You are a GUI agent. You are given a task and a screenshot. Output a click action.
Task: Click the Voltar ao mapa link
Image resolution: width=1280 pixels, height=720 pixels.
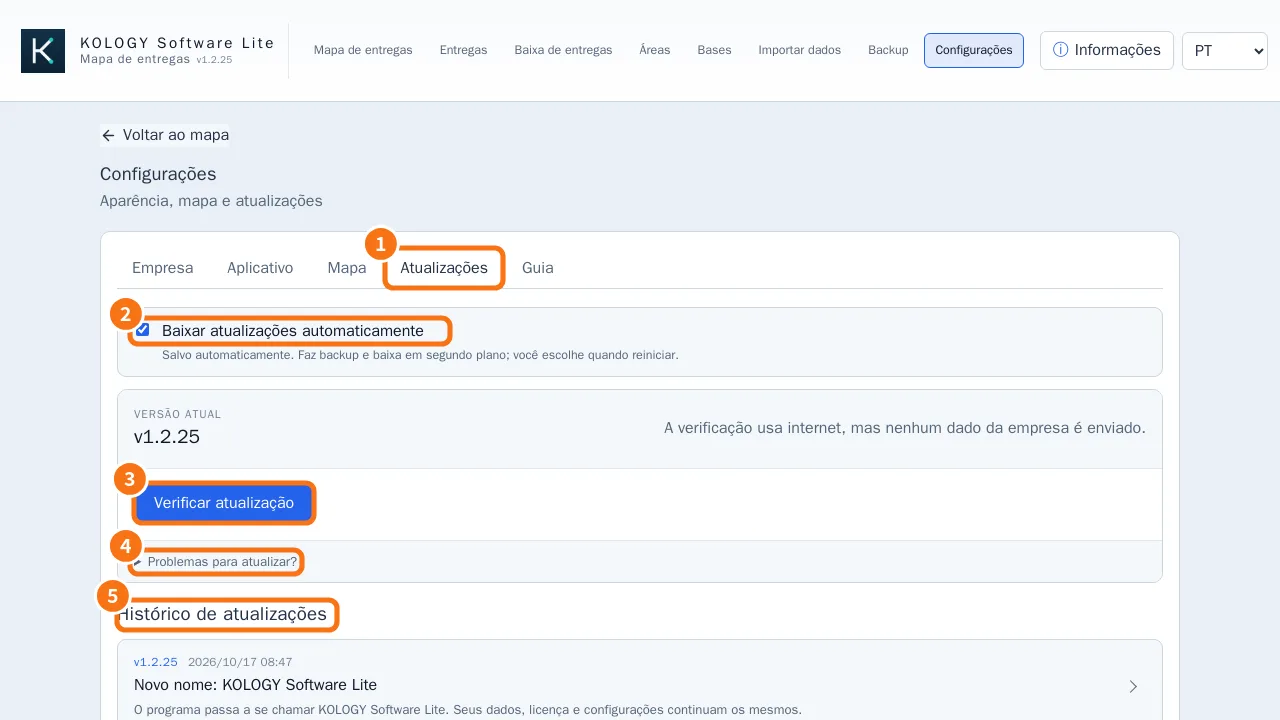(x=165, y=135)
